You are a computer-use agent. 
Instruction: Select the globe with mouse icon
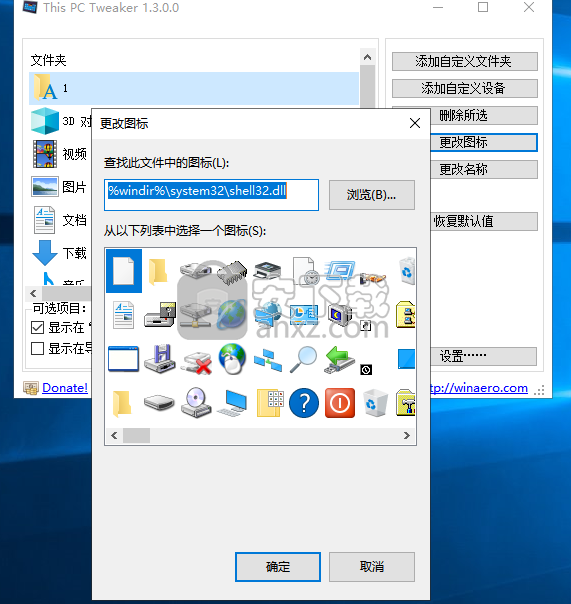tap(232, 359)
